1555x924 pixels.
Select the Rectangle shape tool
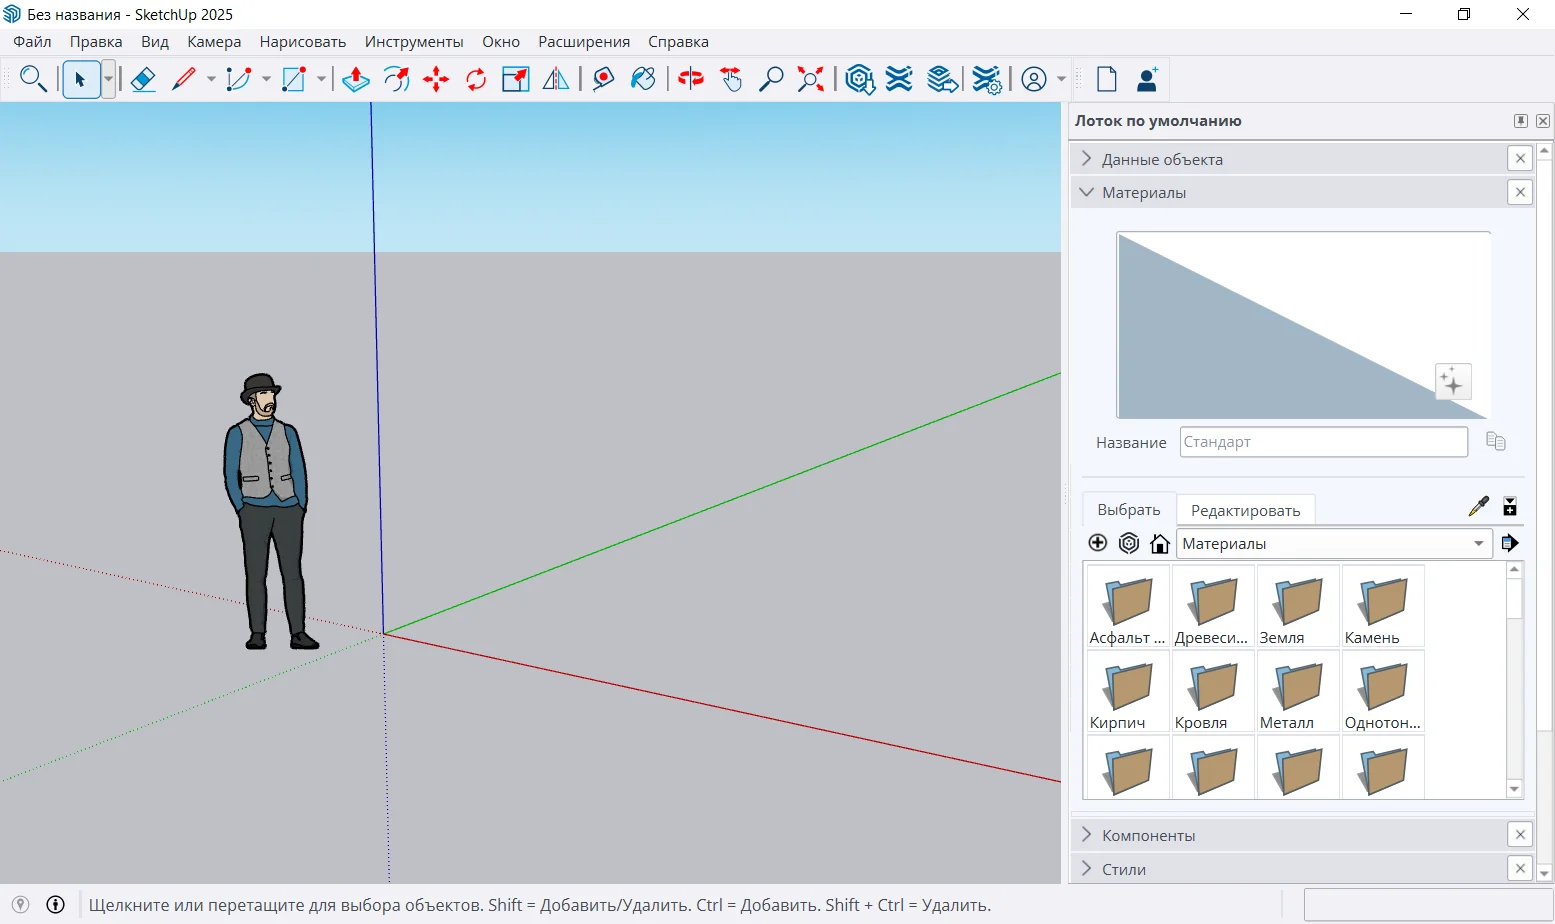pos(293,79)
